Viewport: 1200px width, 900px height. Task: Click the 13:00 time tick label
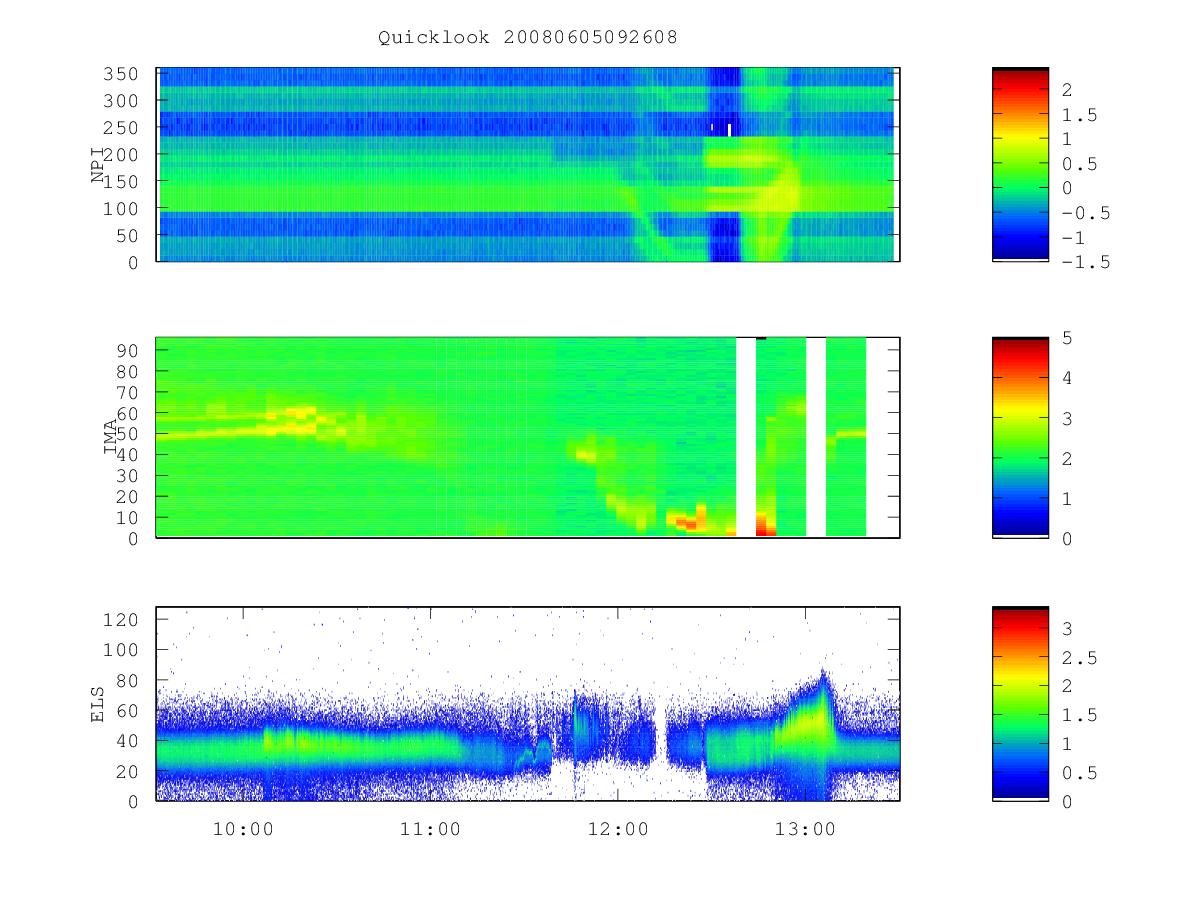(x=806, y=829)
